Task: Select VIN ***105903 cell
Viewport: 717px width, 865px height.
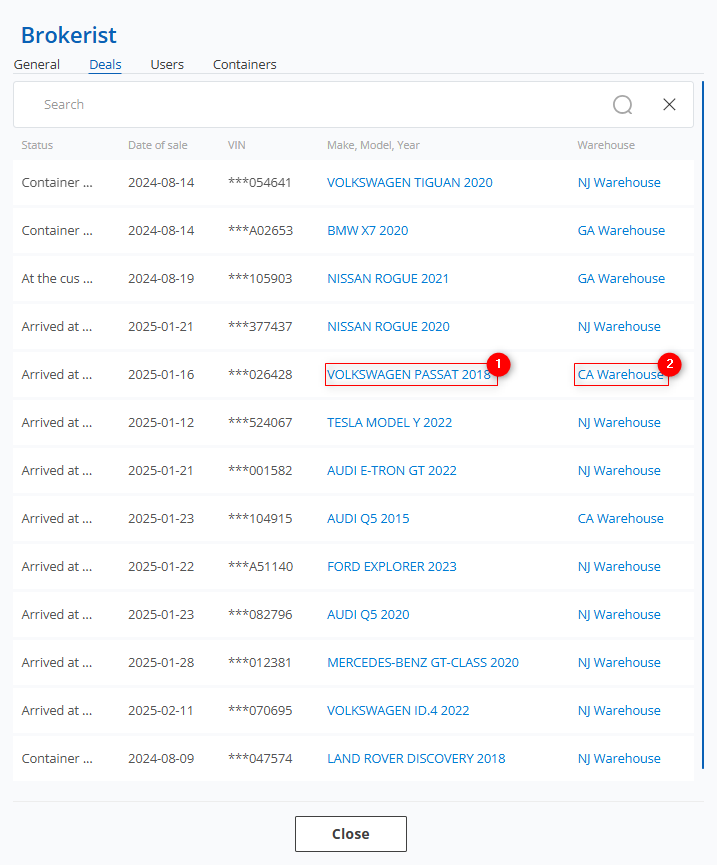Action: (260, 279)
